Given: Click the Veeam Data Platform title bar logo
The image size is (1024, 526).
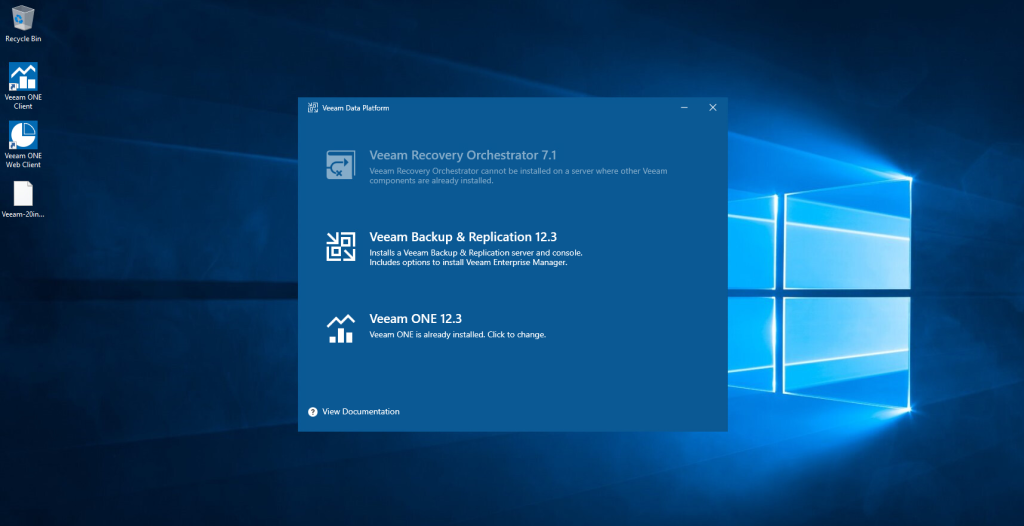Looking at the screenshot, I should 313,108.
